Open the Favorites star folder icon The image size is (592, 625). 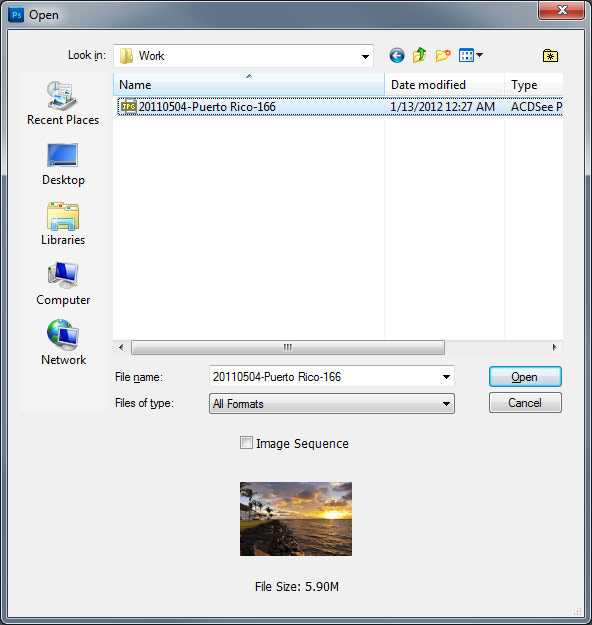tap(550, 55)
